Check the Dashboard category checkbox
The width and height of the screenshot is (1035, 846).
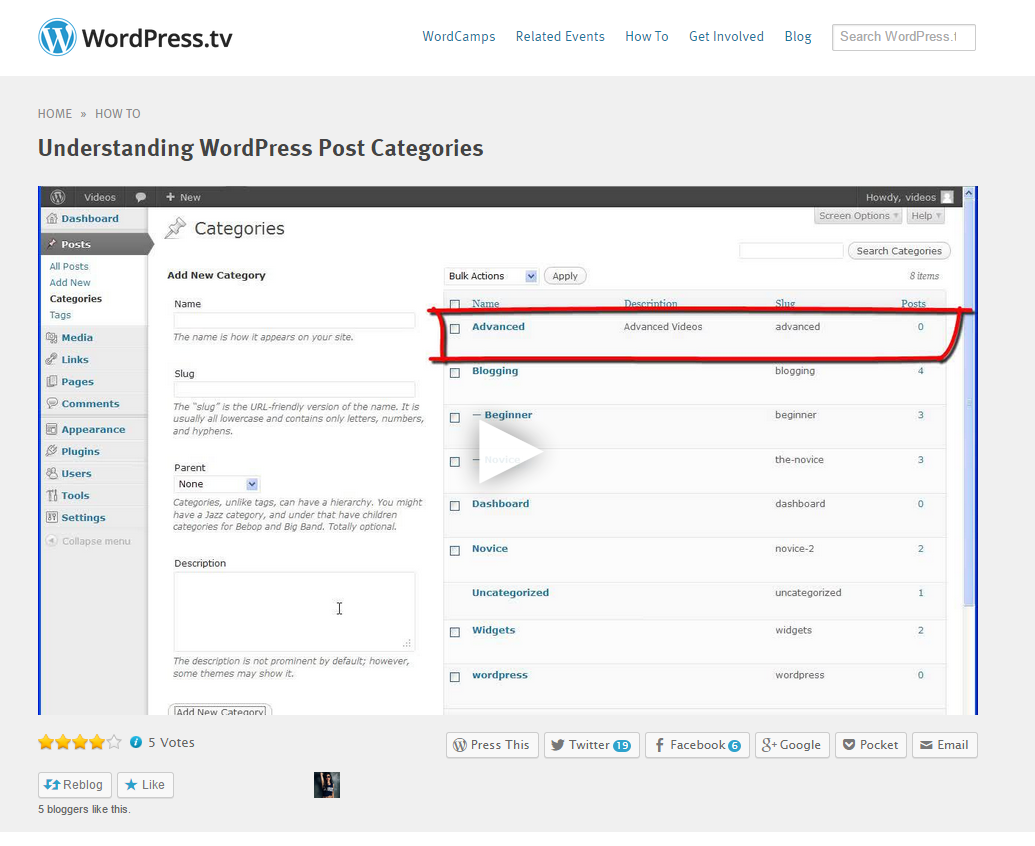click(x=455, y=506)
